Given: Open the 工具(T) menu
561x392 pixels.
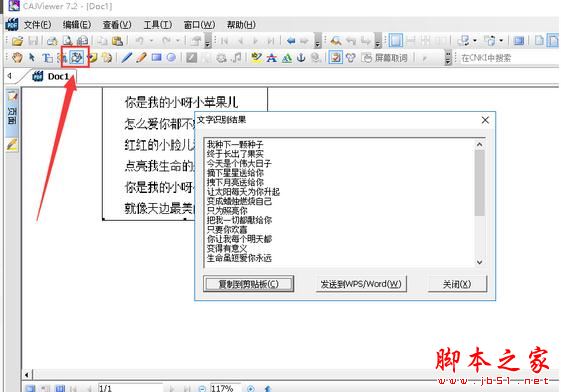Looking at the screenshot, I should 158,25.
